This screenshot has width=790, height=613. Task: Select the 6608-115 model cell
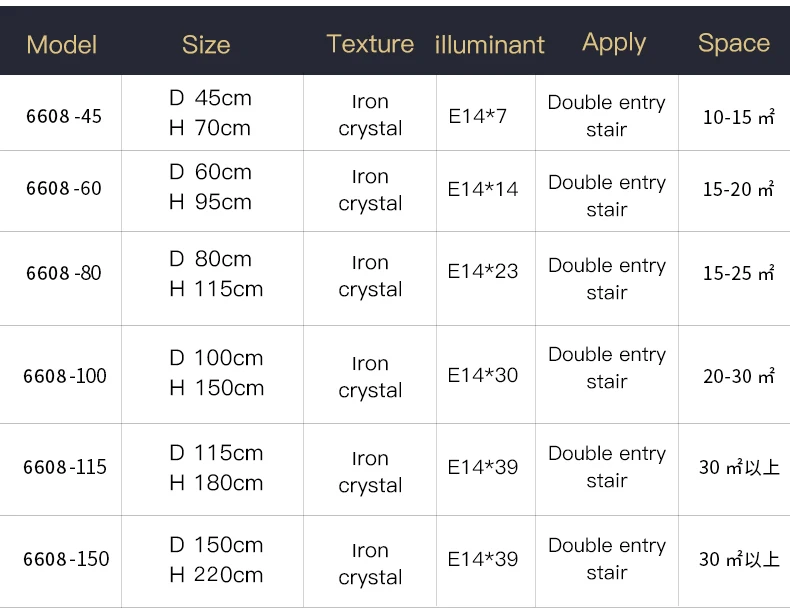click(65, 467)
